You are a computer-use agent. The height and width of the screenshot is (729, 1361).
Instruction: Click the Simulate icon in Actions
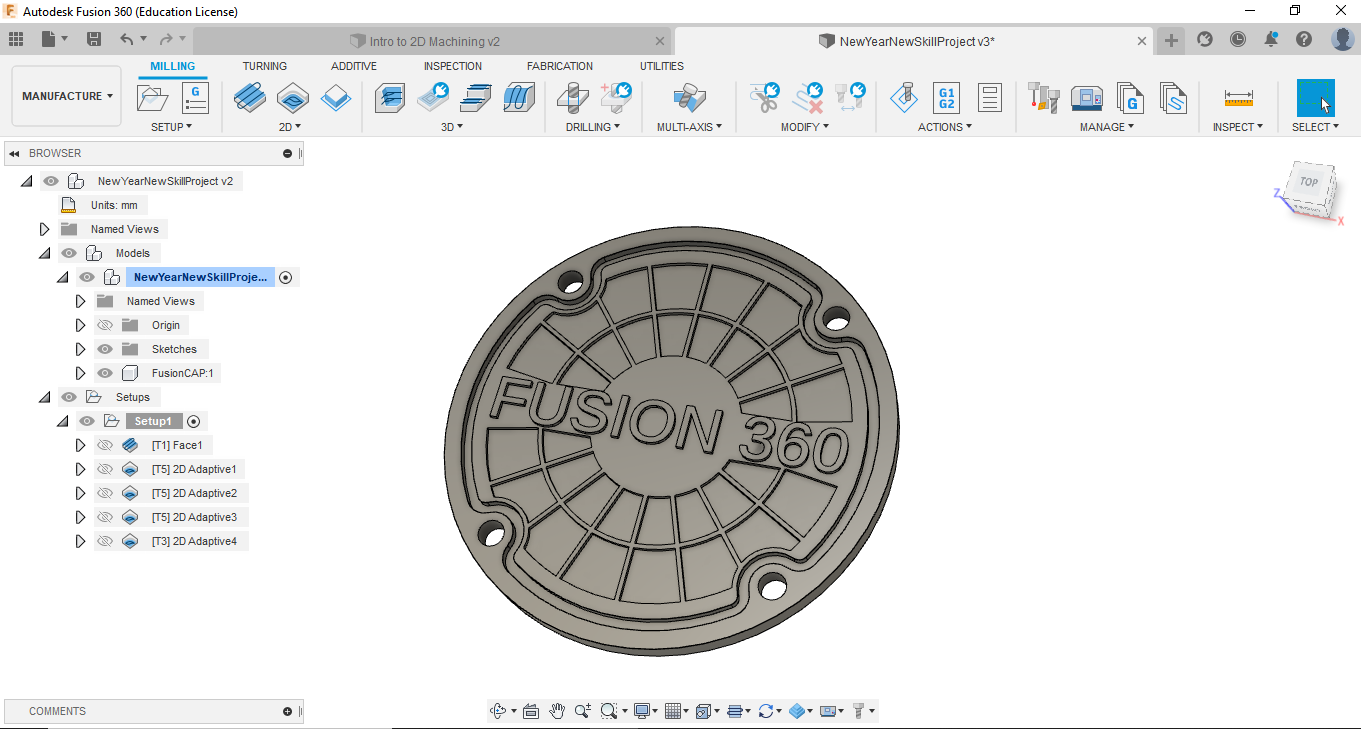click(903, 98)
